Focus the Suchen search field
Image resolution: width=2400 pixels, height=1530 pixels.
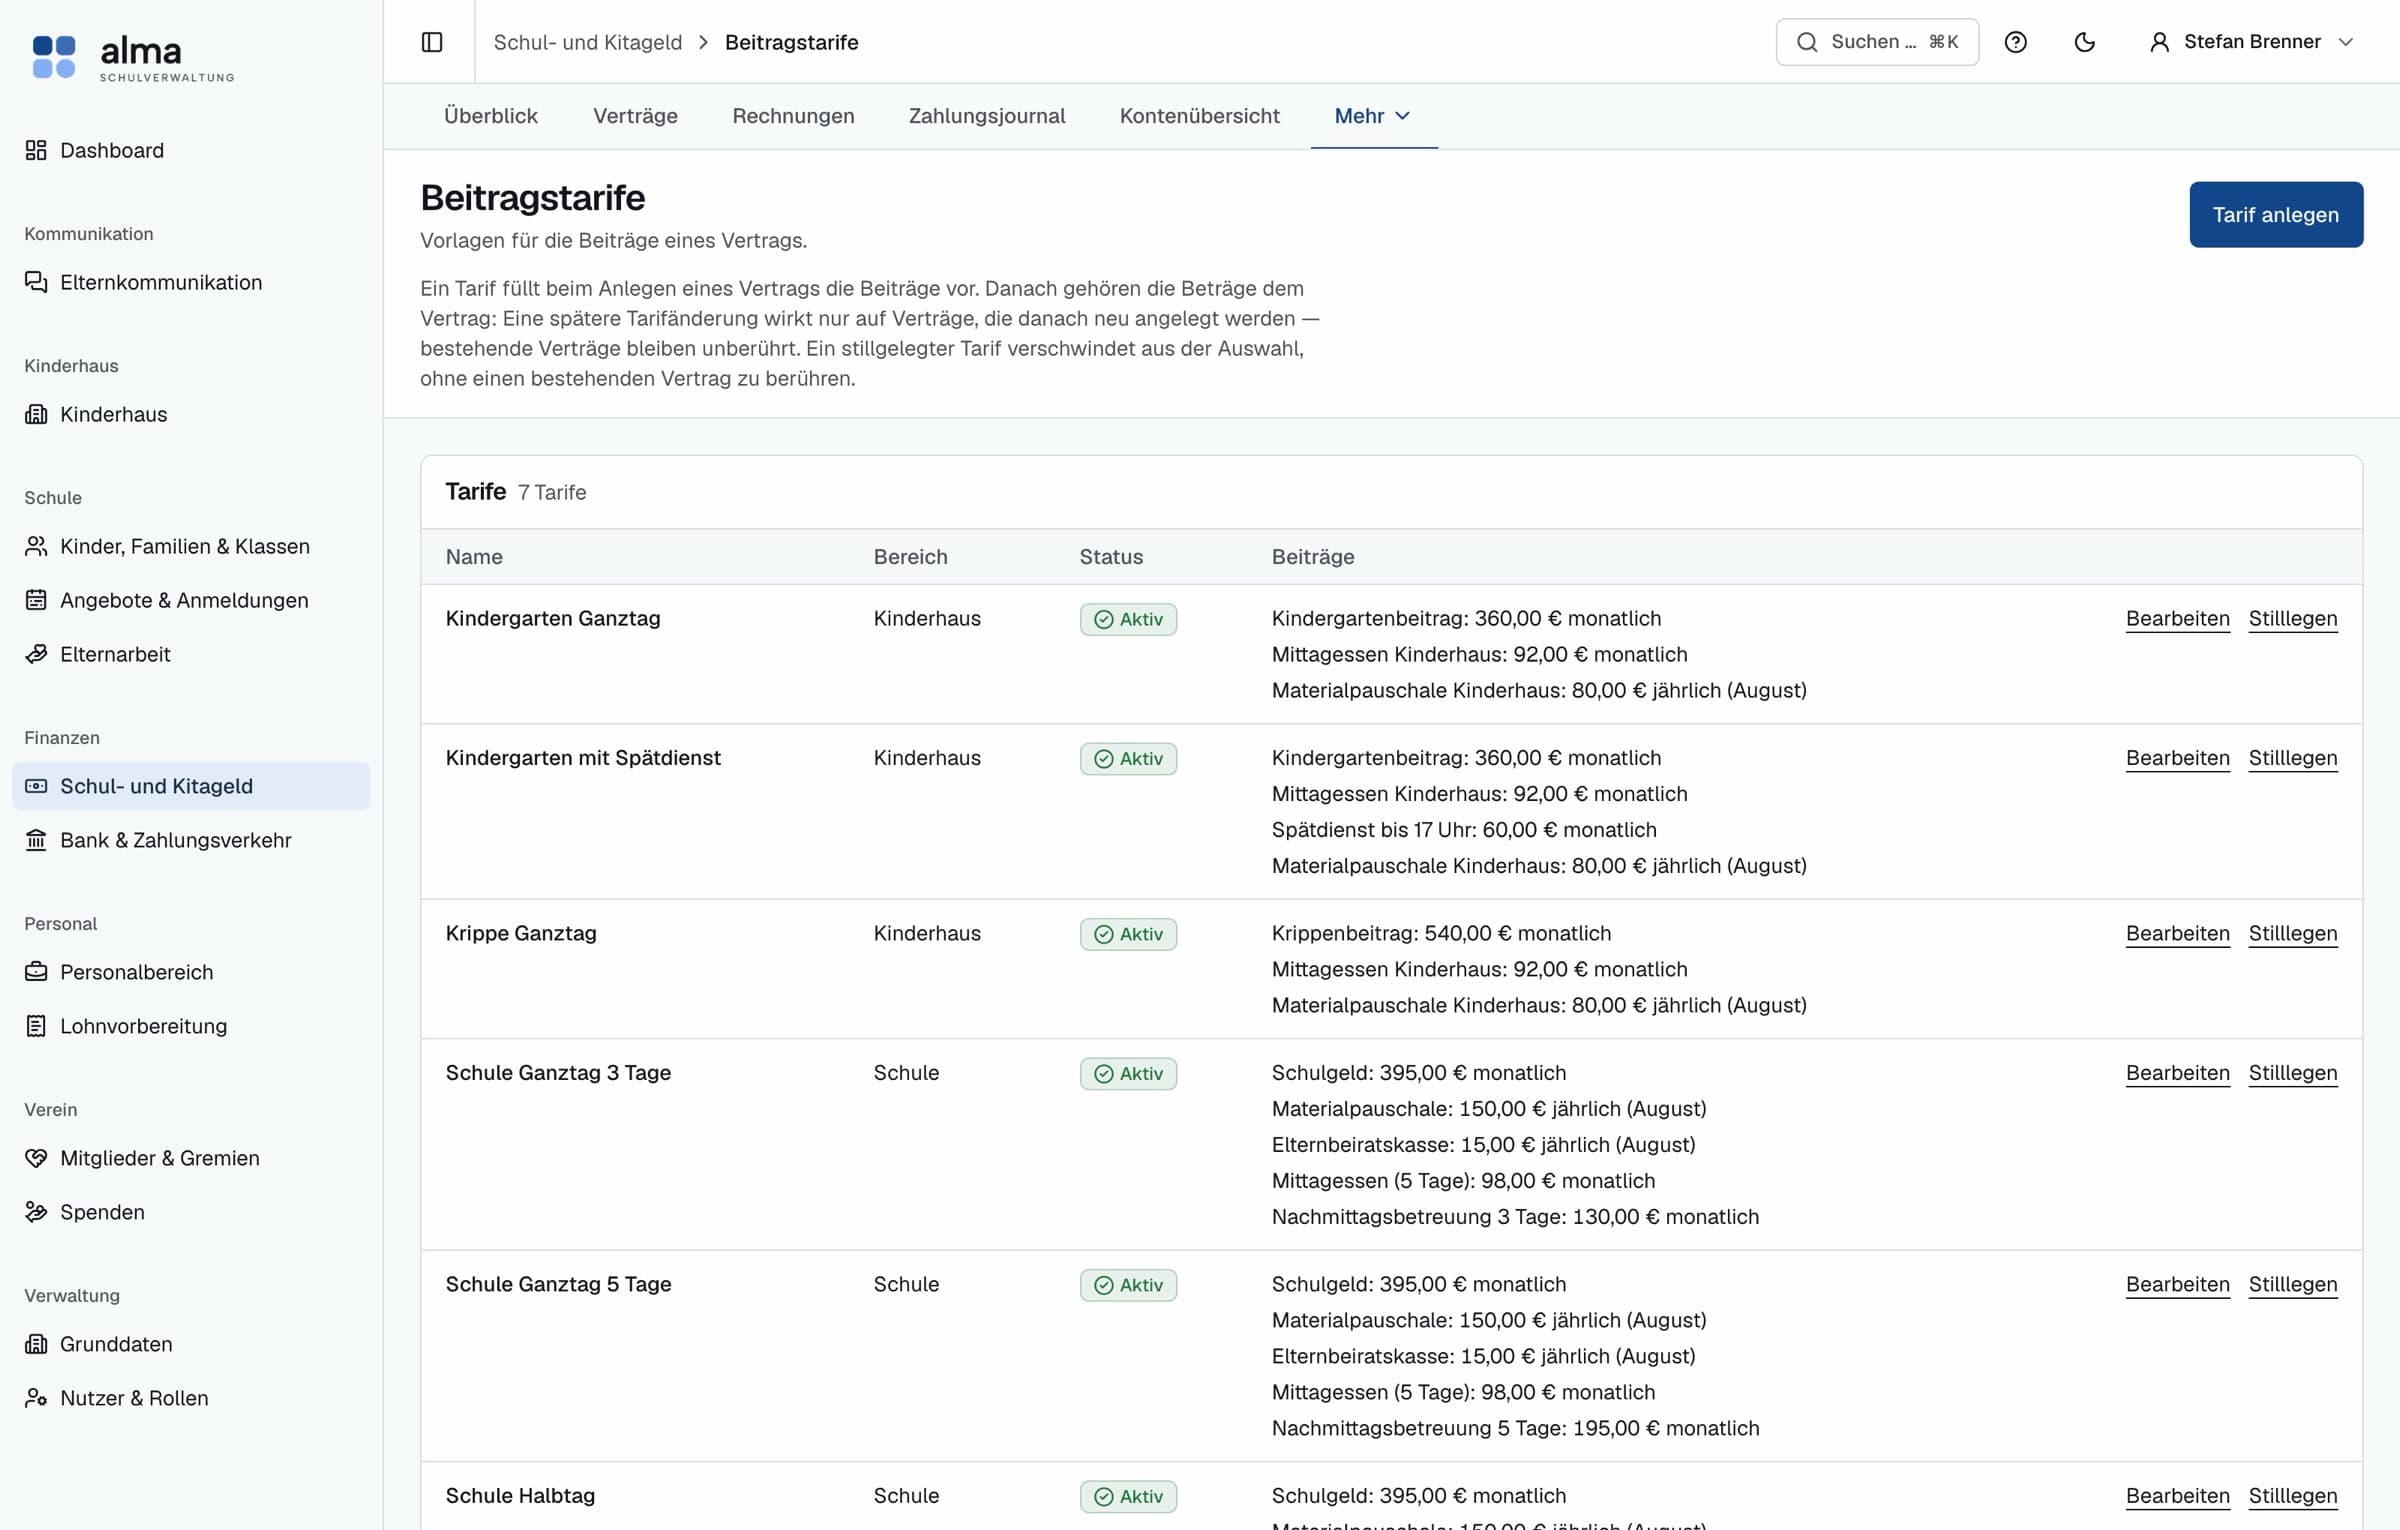(1876, 42)
